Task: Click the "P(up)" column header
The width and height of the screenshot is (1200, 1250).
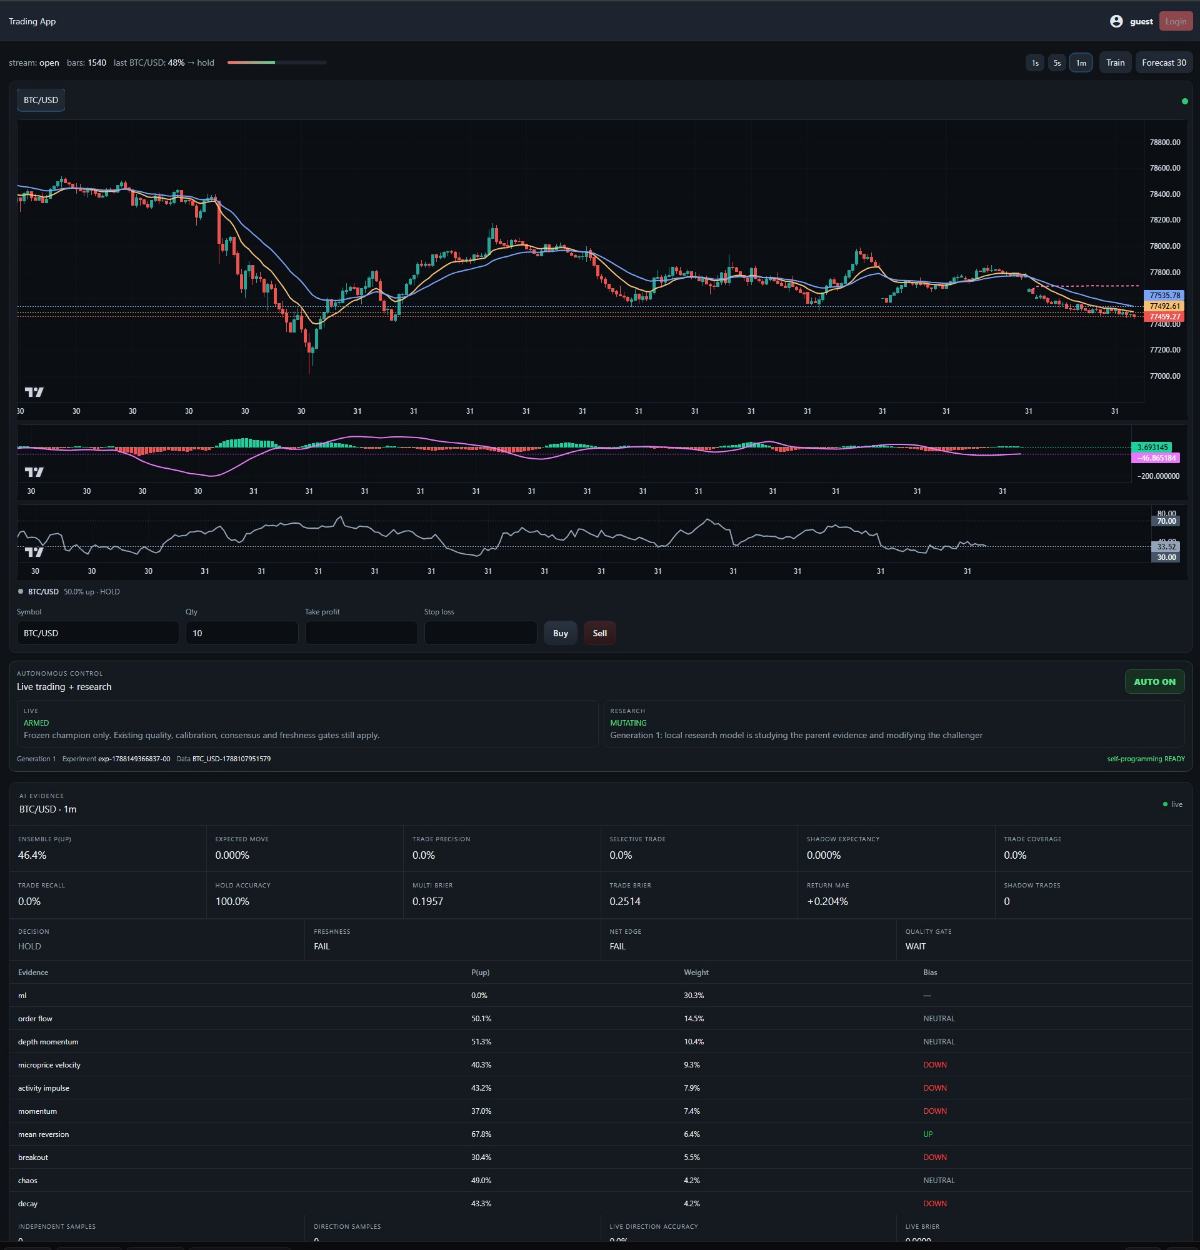Action: pyautogui.click(x=480, y=972)
